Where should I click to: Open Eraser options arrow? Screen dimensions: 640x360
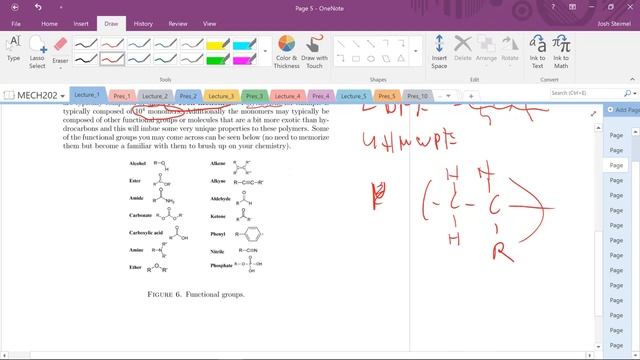pyautogui.click(x=60, y=68)
